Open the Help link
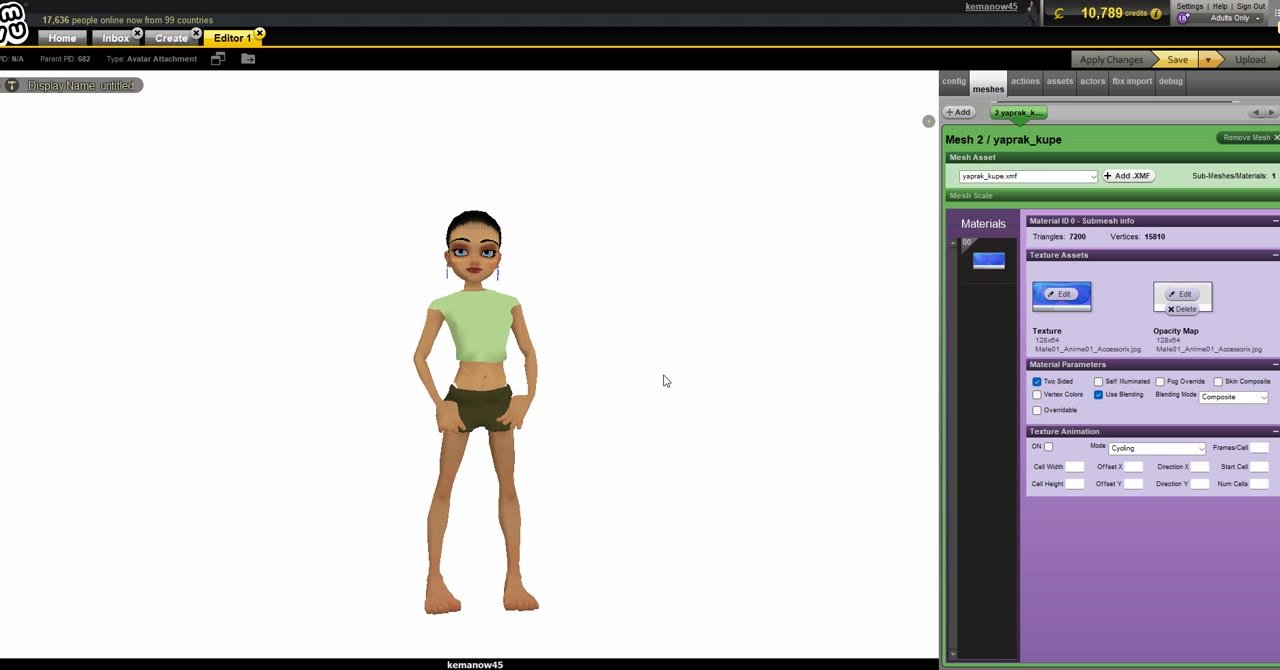This screenshot has height=670, width=1280. (x=1220, y=6)
